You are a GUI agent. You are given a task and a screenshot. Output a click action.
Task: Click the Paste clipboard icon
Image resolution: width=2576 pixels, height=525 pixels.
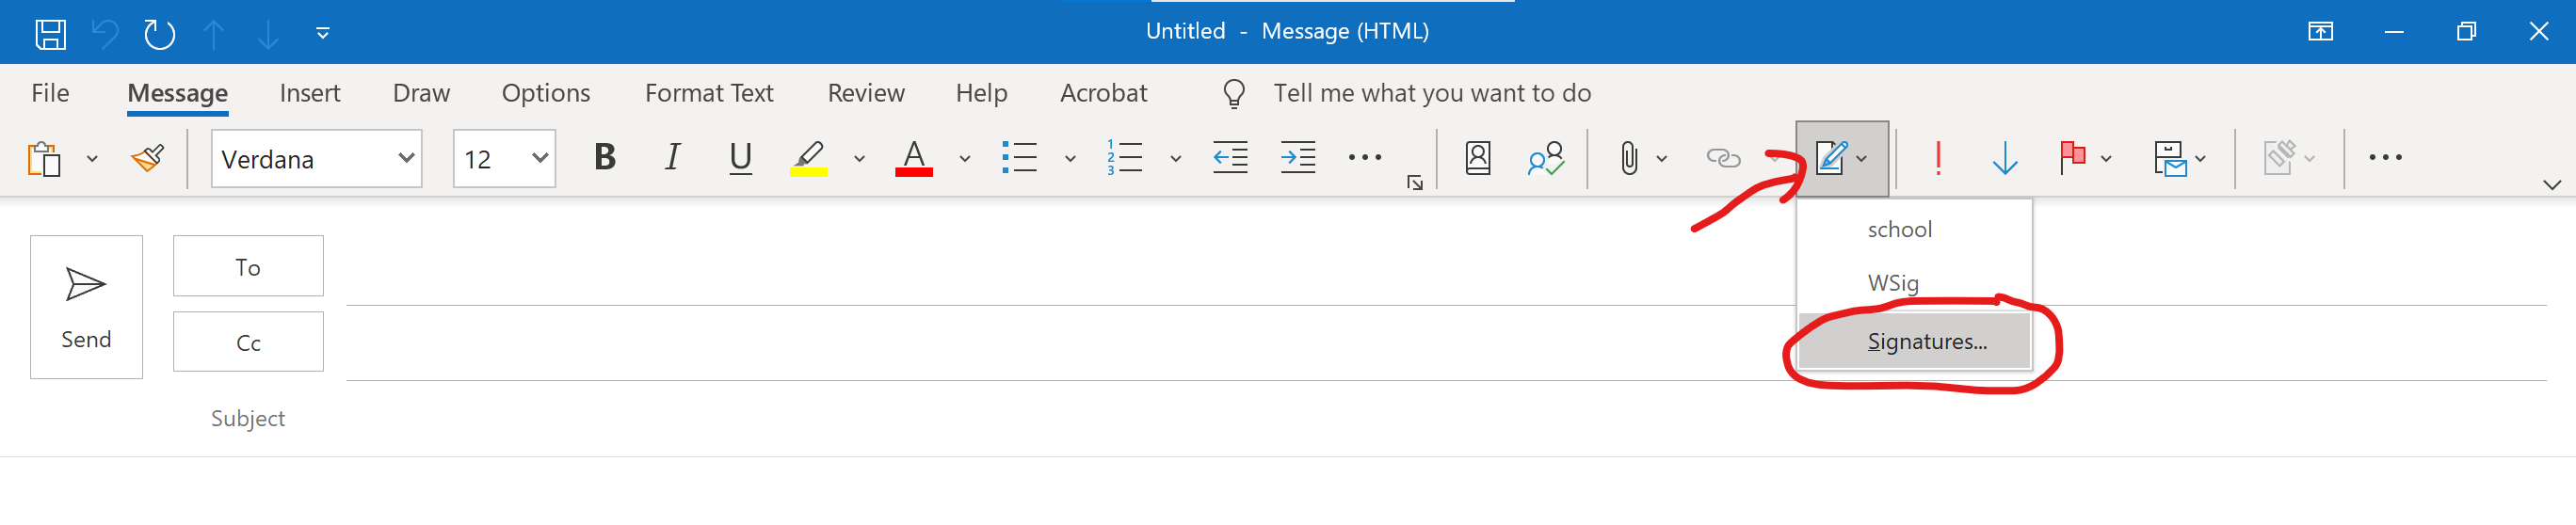point(44,158)
